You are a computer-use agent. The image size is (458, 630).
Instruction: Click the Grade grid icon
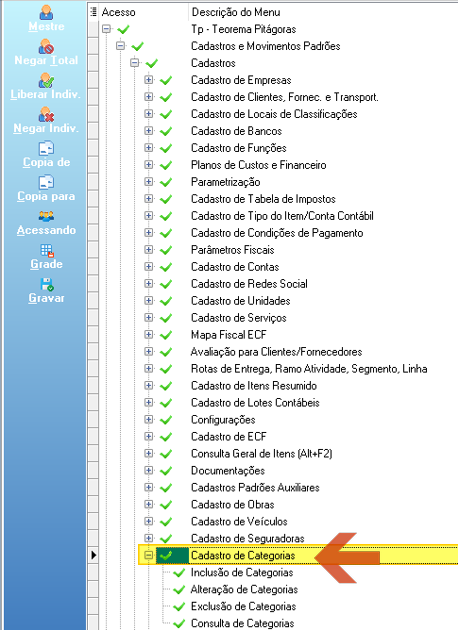(x=47, y=250)
